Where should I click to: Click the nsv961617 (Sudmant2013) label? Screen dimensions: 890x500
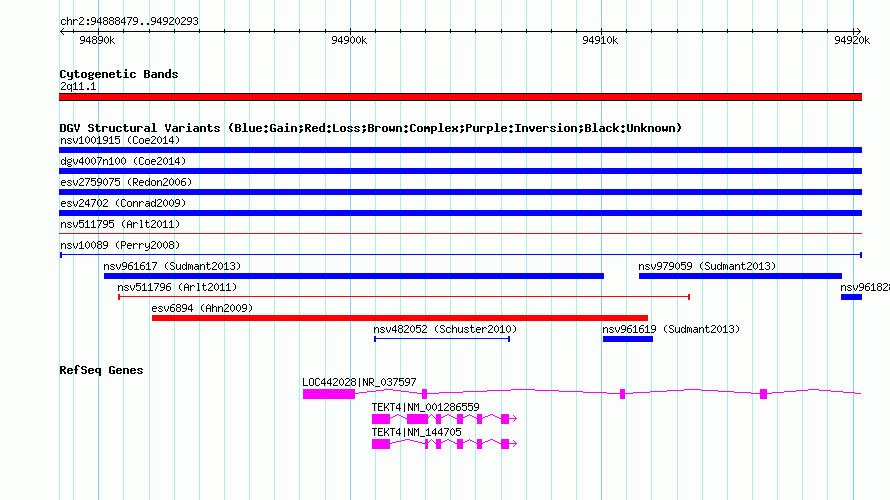(x=172, y=266)
